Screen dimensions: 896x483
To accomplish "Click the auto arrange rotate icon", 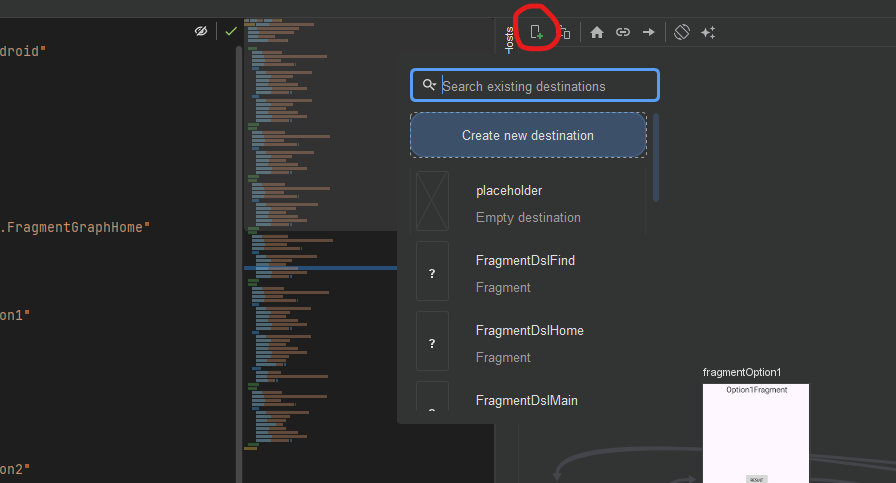I will click(682, 32).
